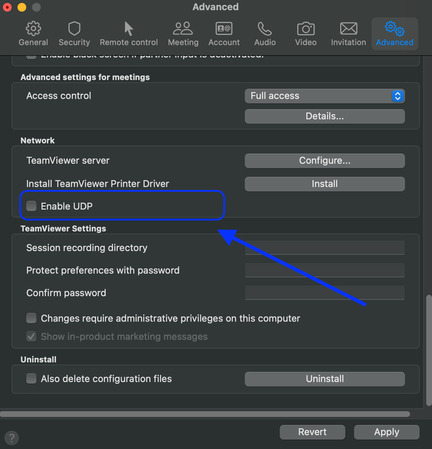432x449 pixels.
Task: Click Configure for TeamViewer server
Action: point(325,161)
